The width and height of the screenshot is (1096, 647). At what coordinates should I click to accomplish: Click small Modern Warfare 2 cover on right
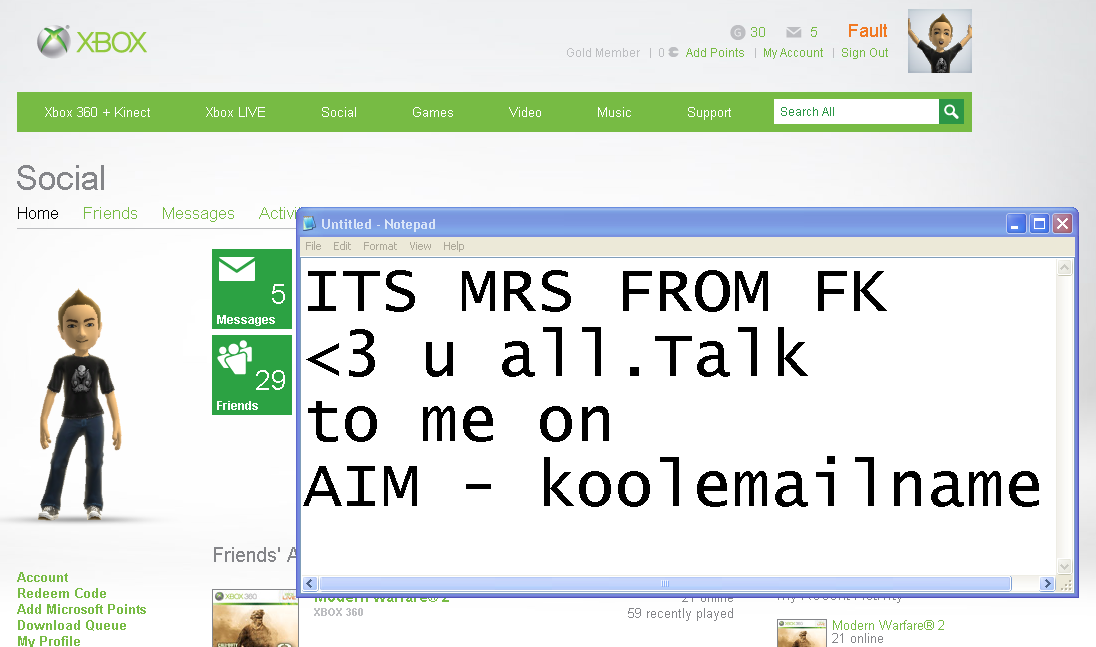[x=802, y=633]
